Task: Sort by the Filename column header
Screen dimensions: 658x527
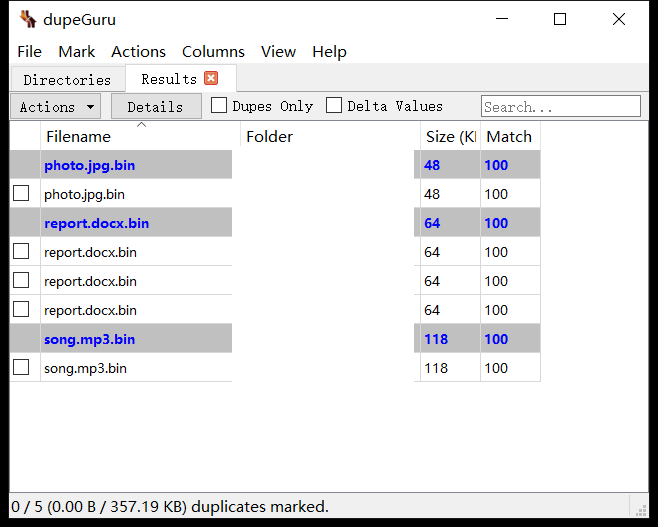Action: click(140, 137)
